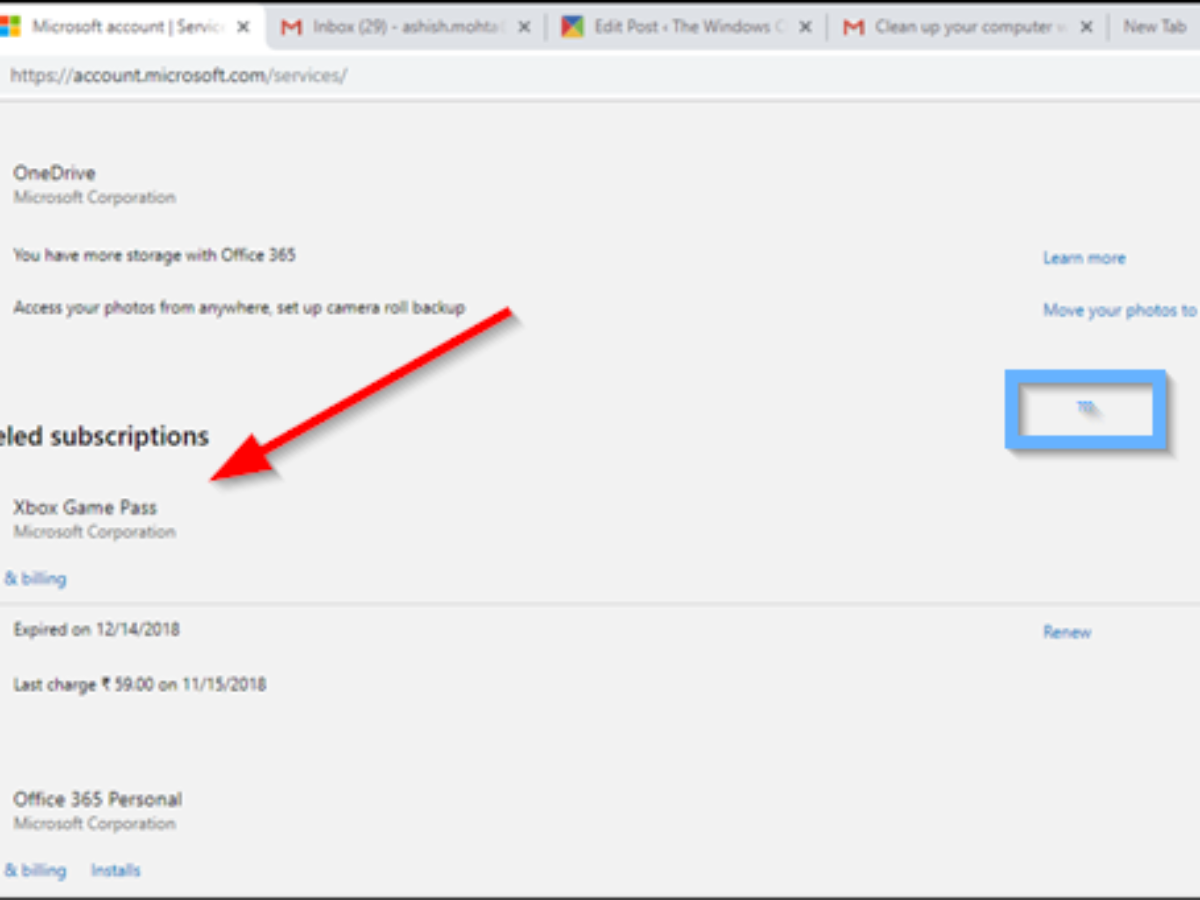Open the Inbox (29) Gmail tab
Image resolution: width=1200 pixels, height=900 pixels.
click(x=407, y=27)
